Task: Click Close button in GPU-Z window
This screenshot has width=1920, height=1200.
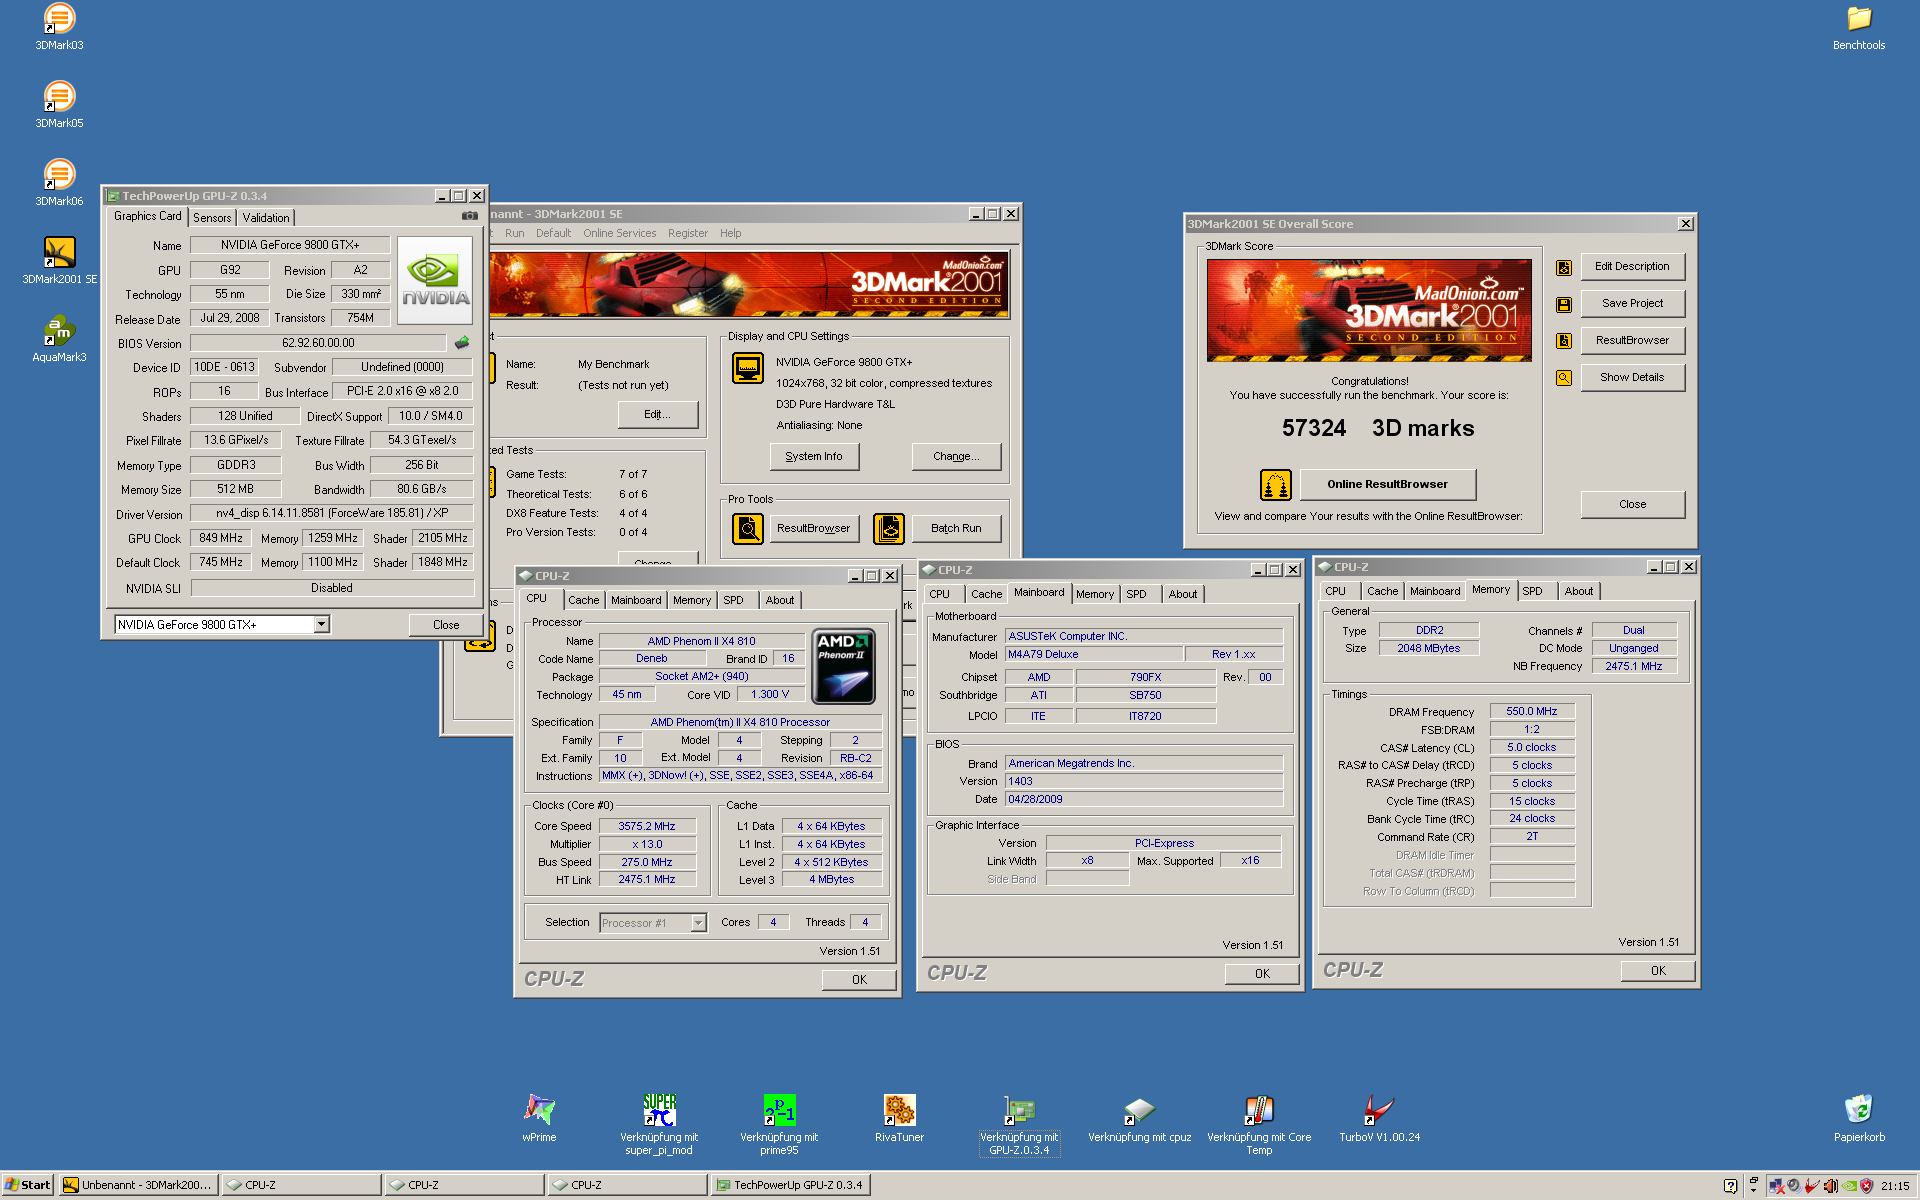Action: pyautogui.click(x=446, y=624)
